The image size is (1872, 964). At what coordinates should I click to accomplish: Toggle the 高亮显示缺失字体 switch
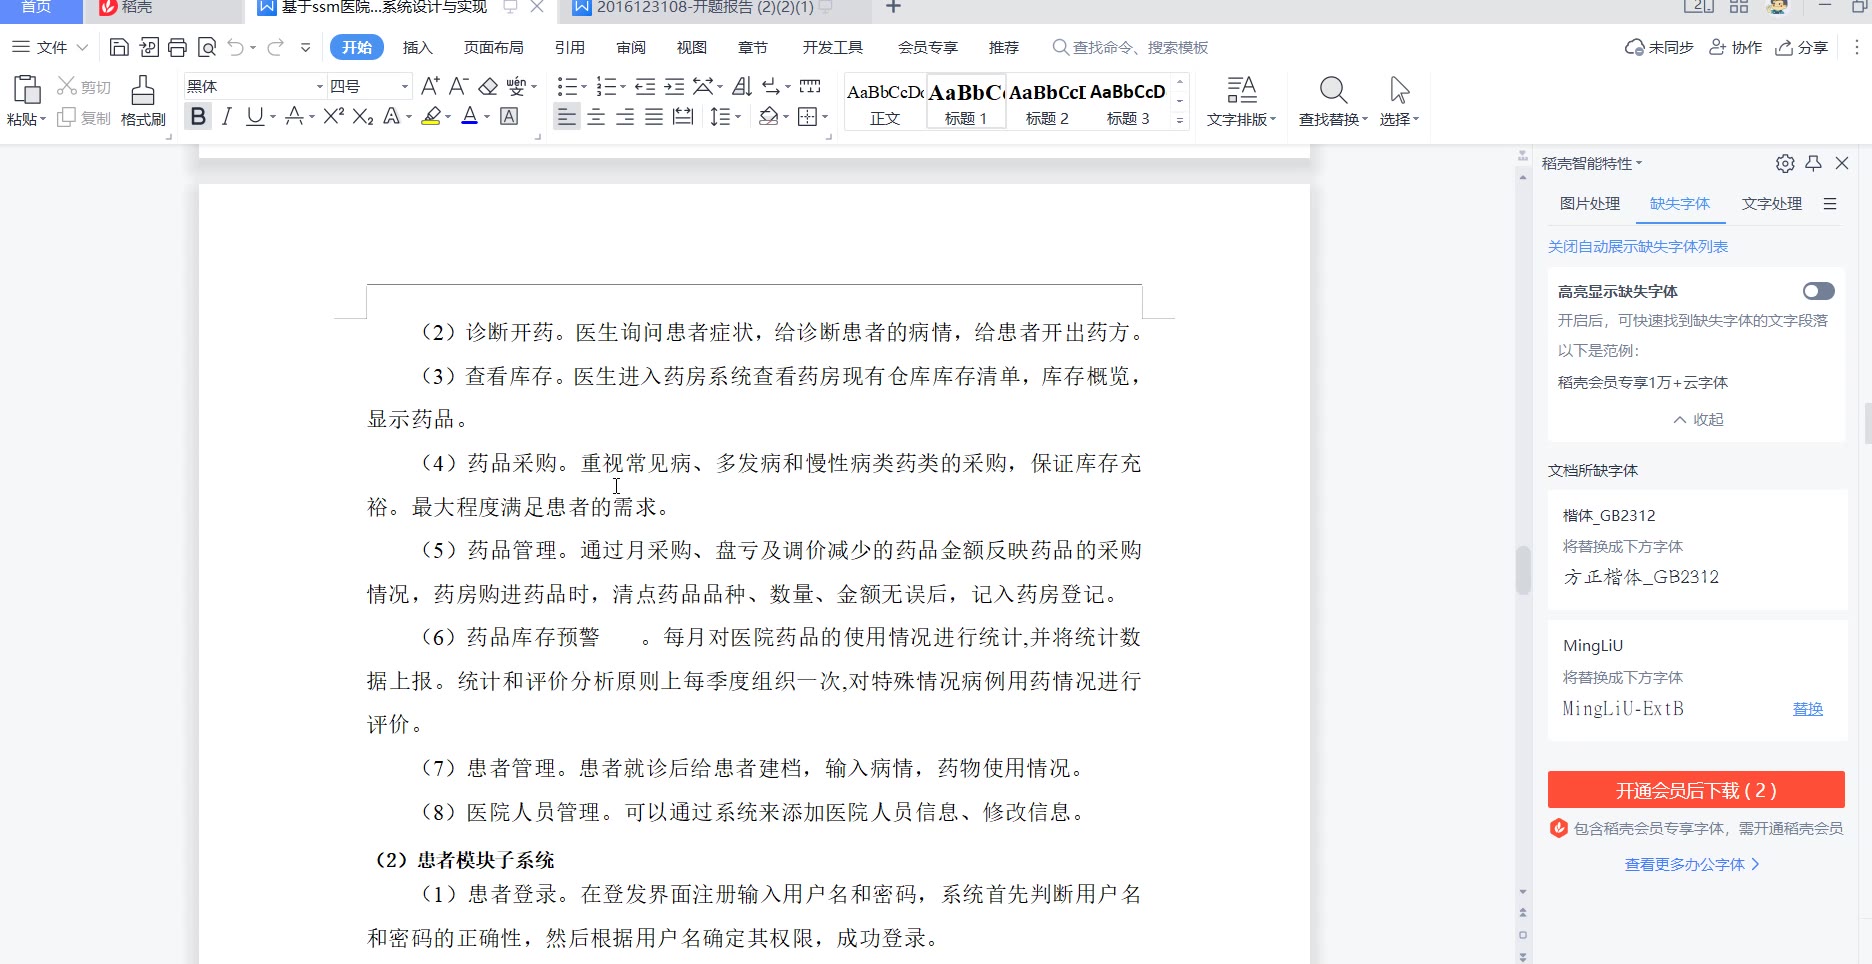(x=1818, y=291)
